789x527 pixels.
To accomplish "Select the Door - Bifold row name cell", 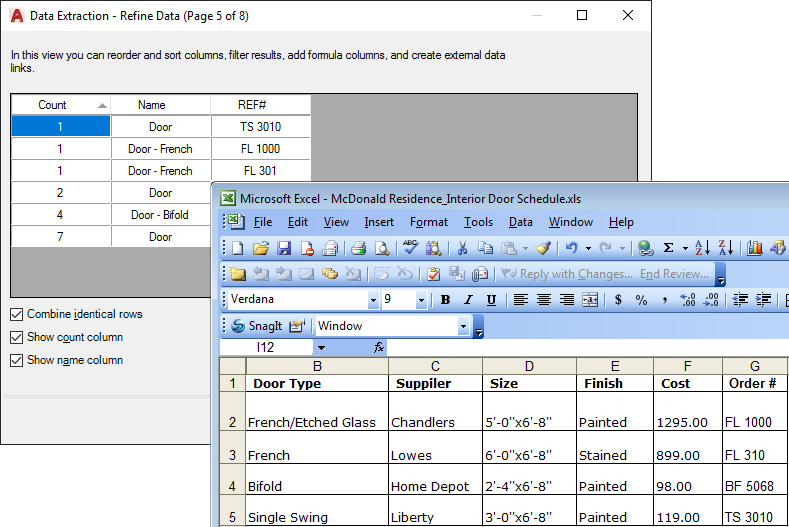I will point(161,215).
